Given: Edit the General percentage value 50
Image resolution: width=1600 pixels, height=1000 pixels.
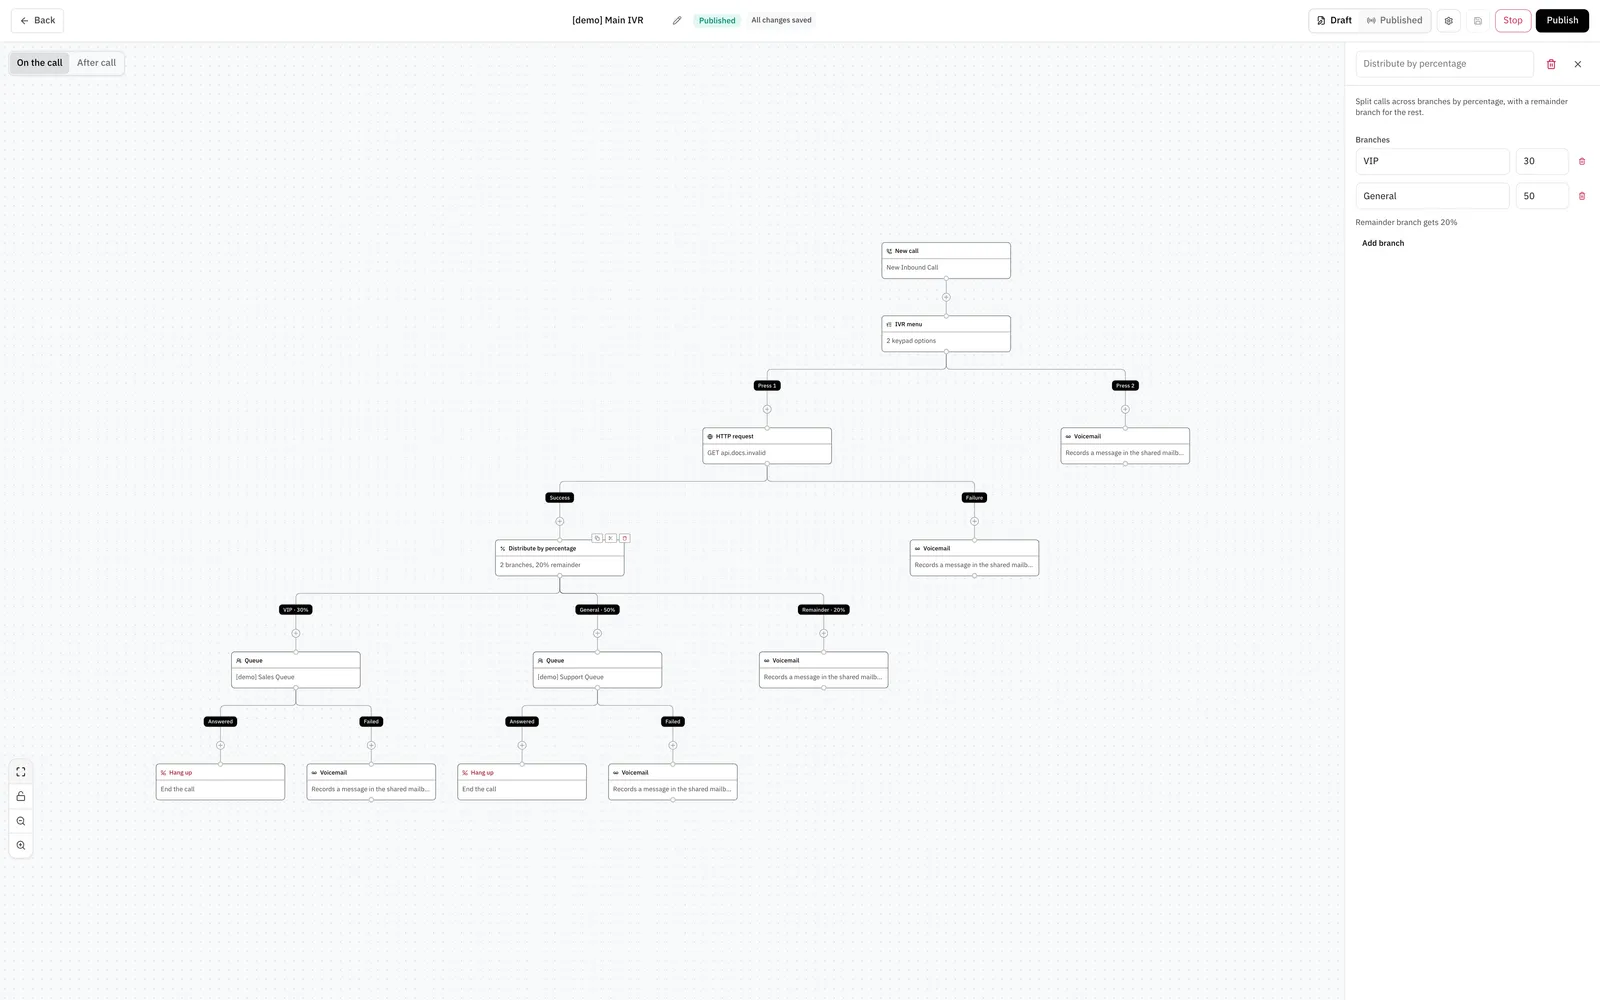Looking at the screenshot, I should pyautogui.click(x=1542, y=196).
